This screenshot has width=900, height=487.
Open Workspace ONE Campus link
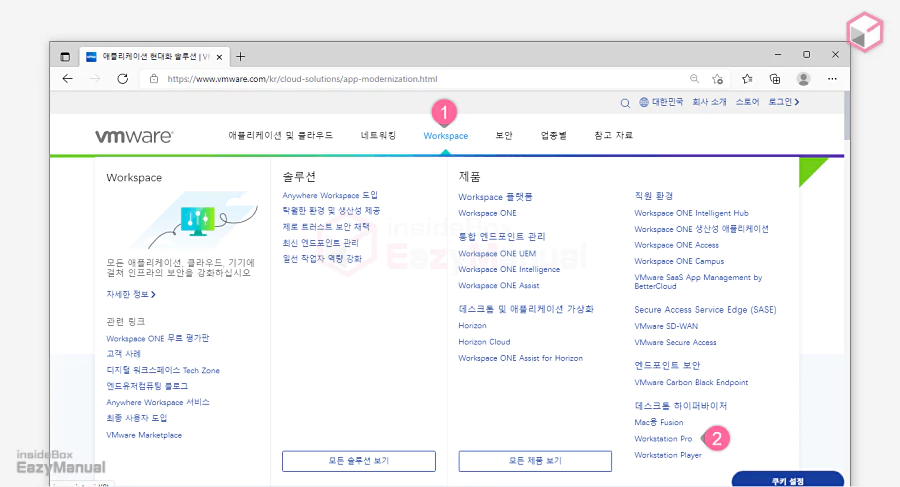[679, 261]
